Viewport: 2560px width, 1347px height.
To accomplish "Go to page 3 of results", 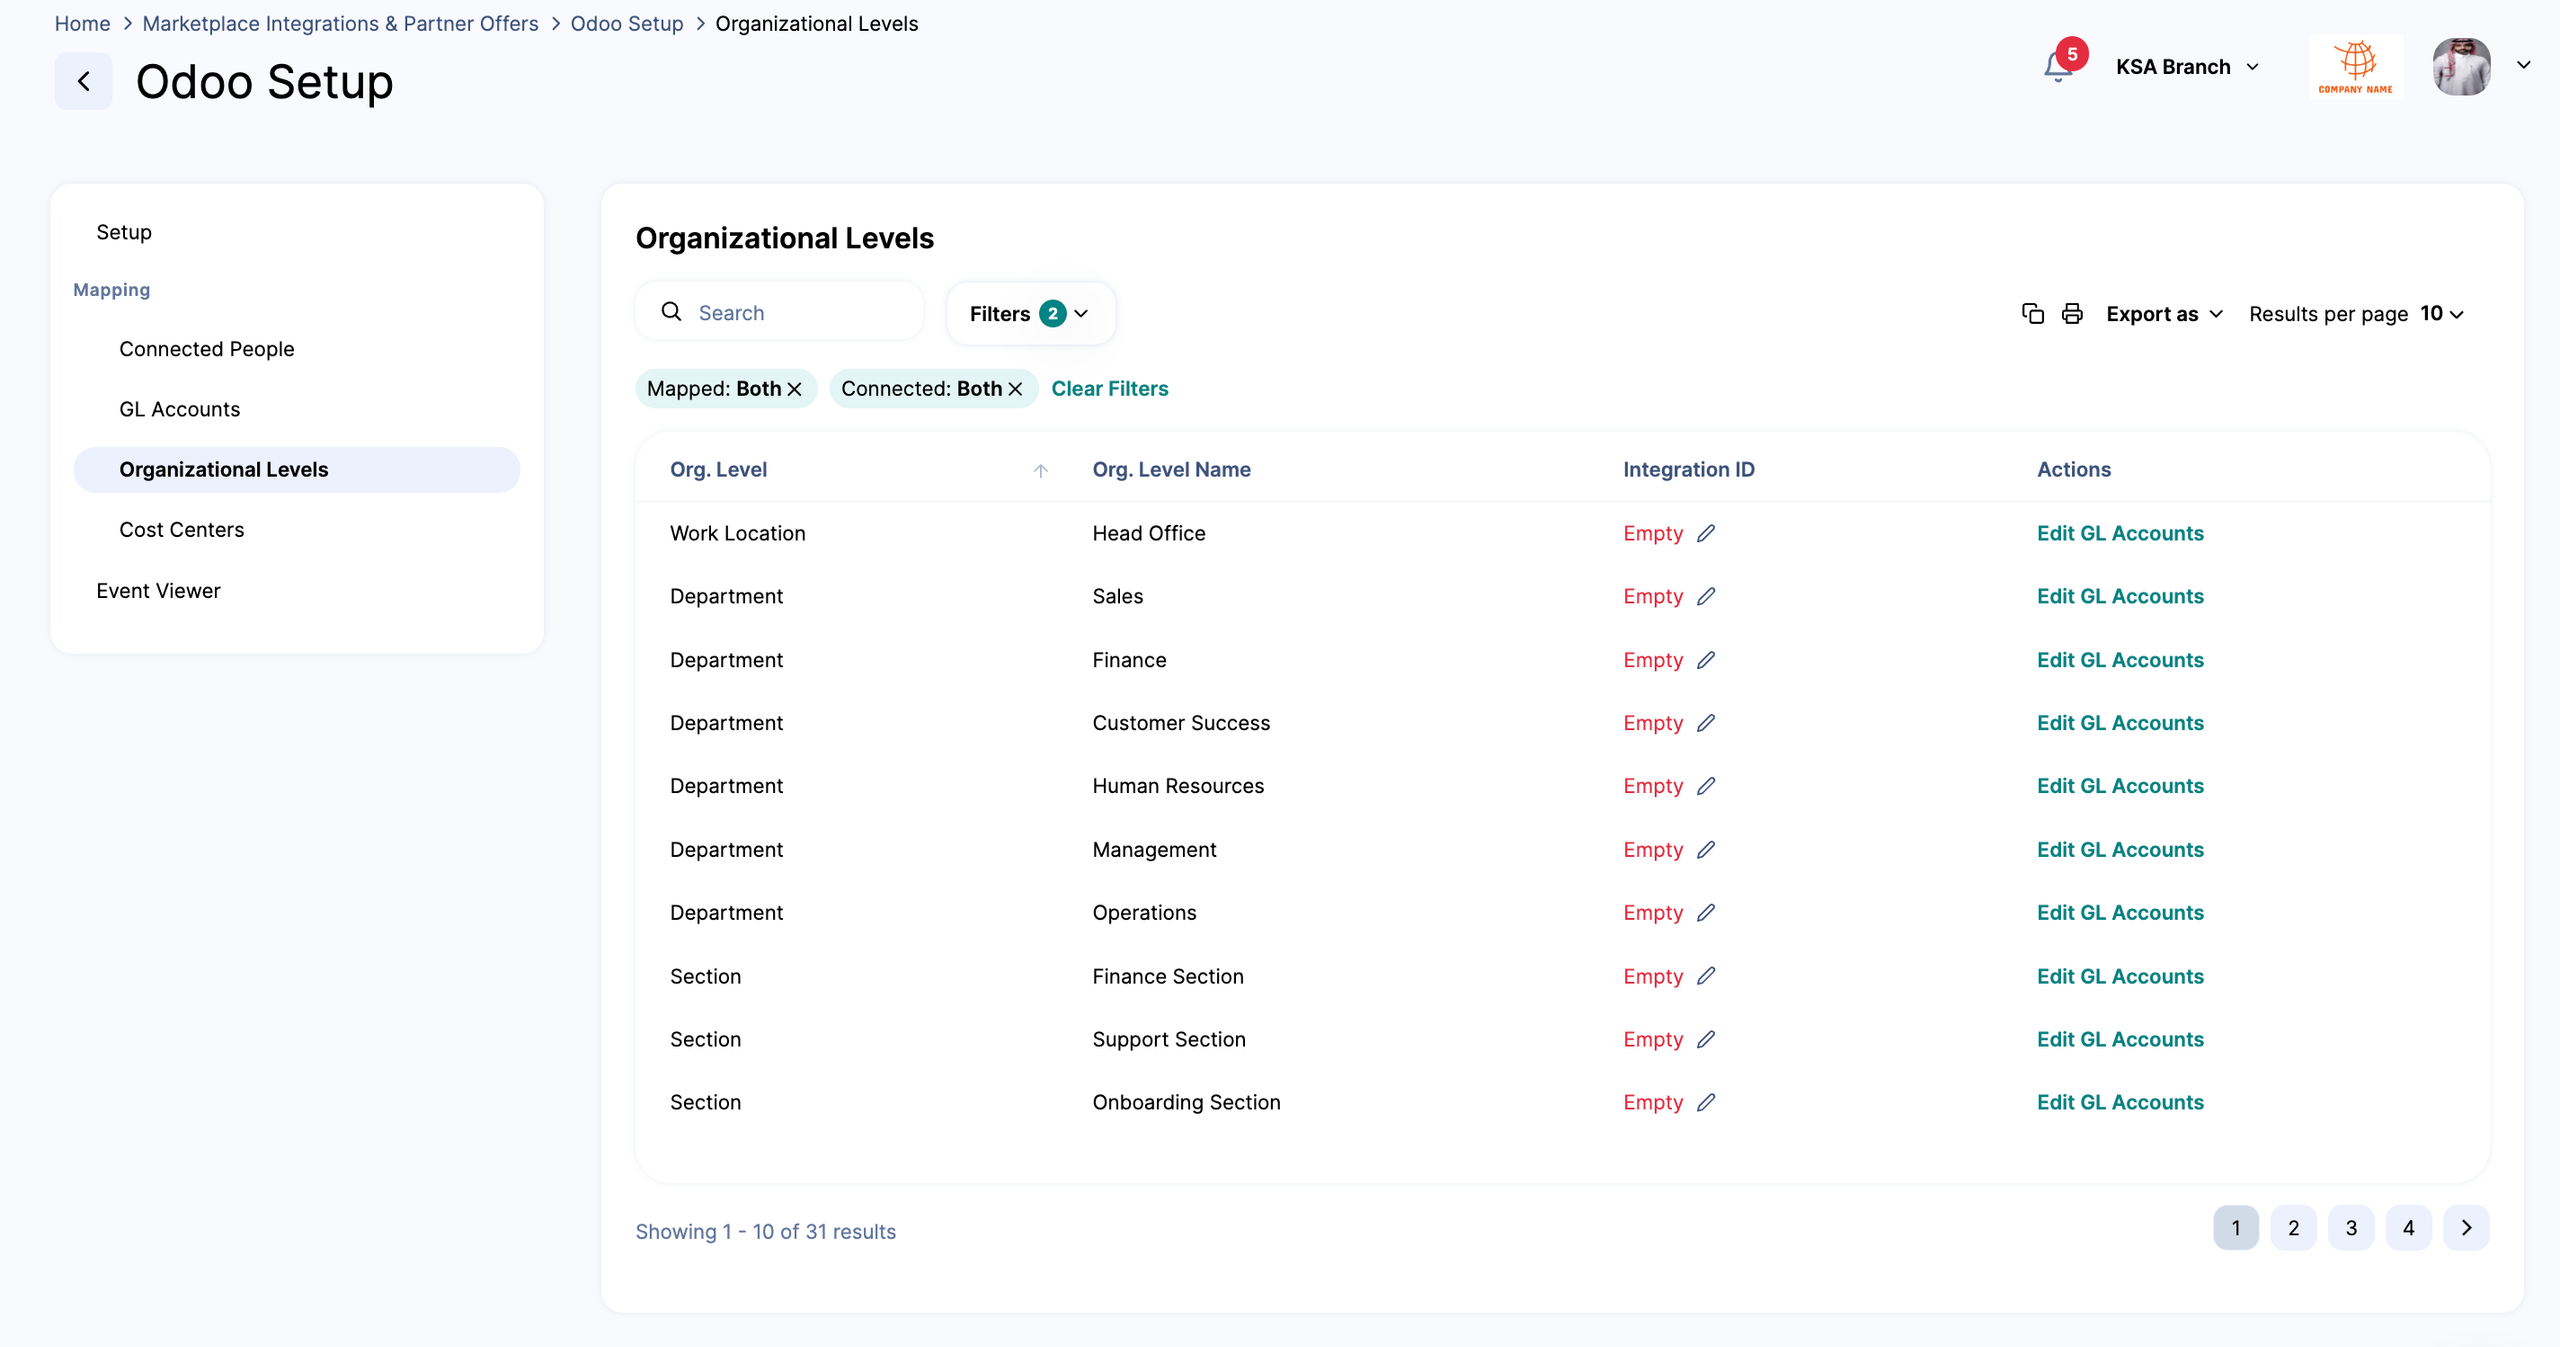I will click(x=2351, y=1227).
